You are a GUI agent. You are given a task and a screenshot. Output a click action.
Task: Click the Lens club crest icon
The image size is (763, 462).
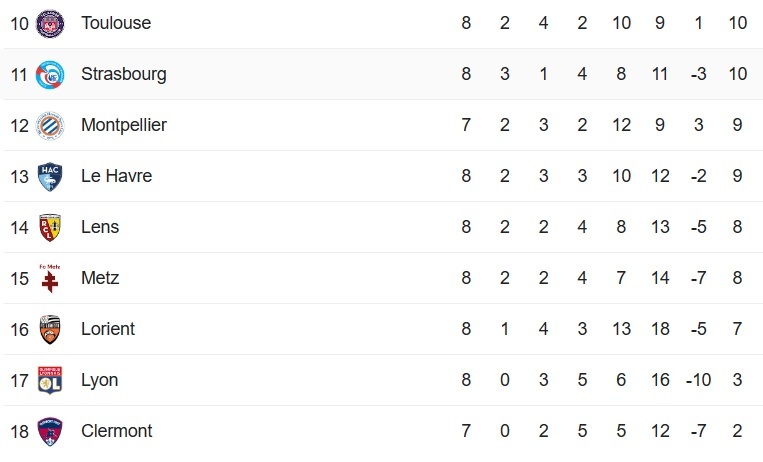click(49, 227)
